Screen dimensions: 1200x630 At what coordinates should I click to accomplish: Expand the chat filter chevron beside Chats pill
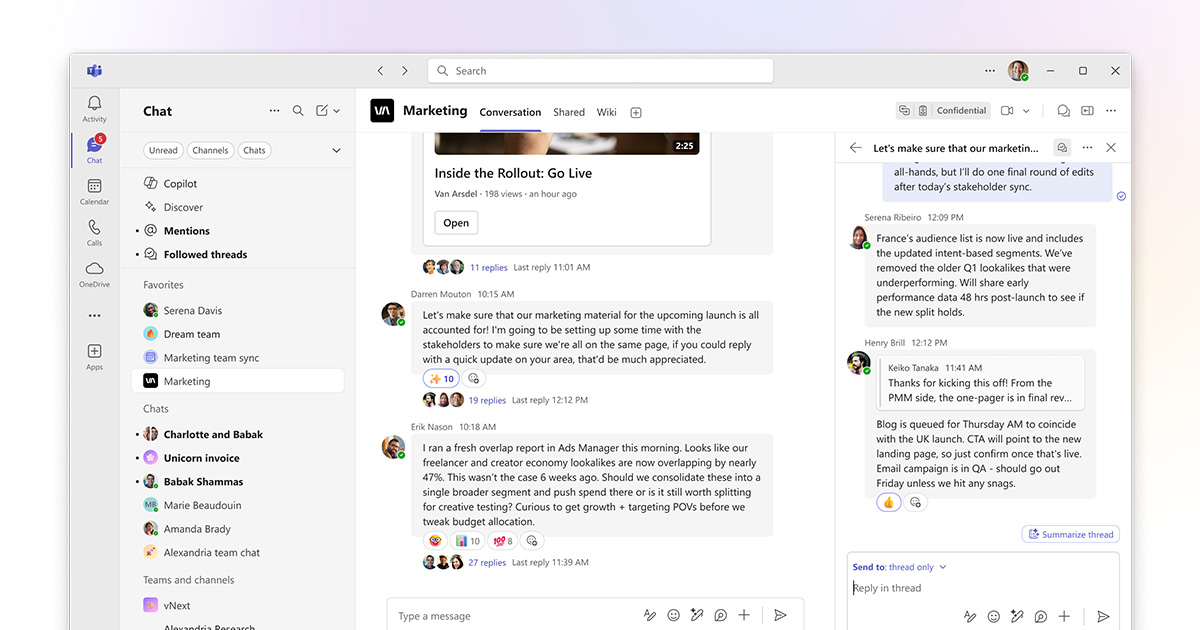click(336, 150)
